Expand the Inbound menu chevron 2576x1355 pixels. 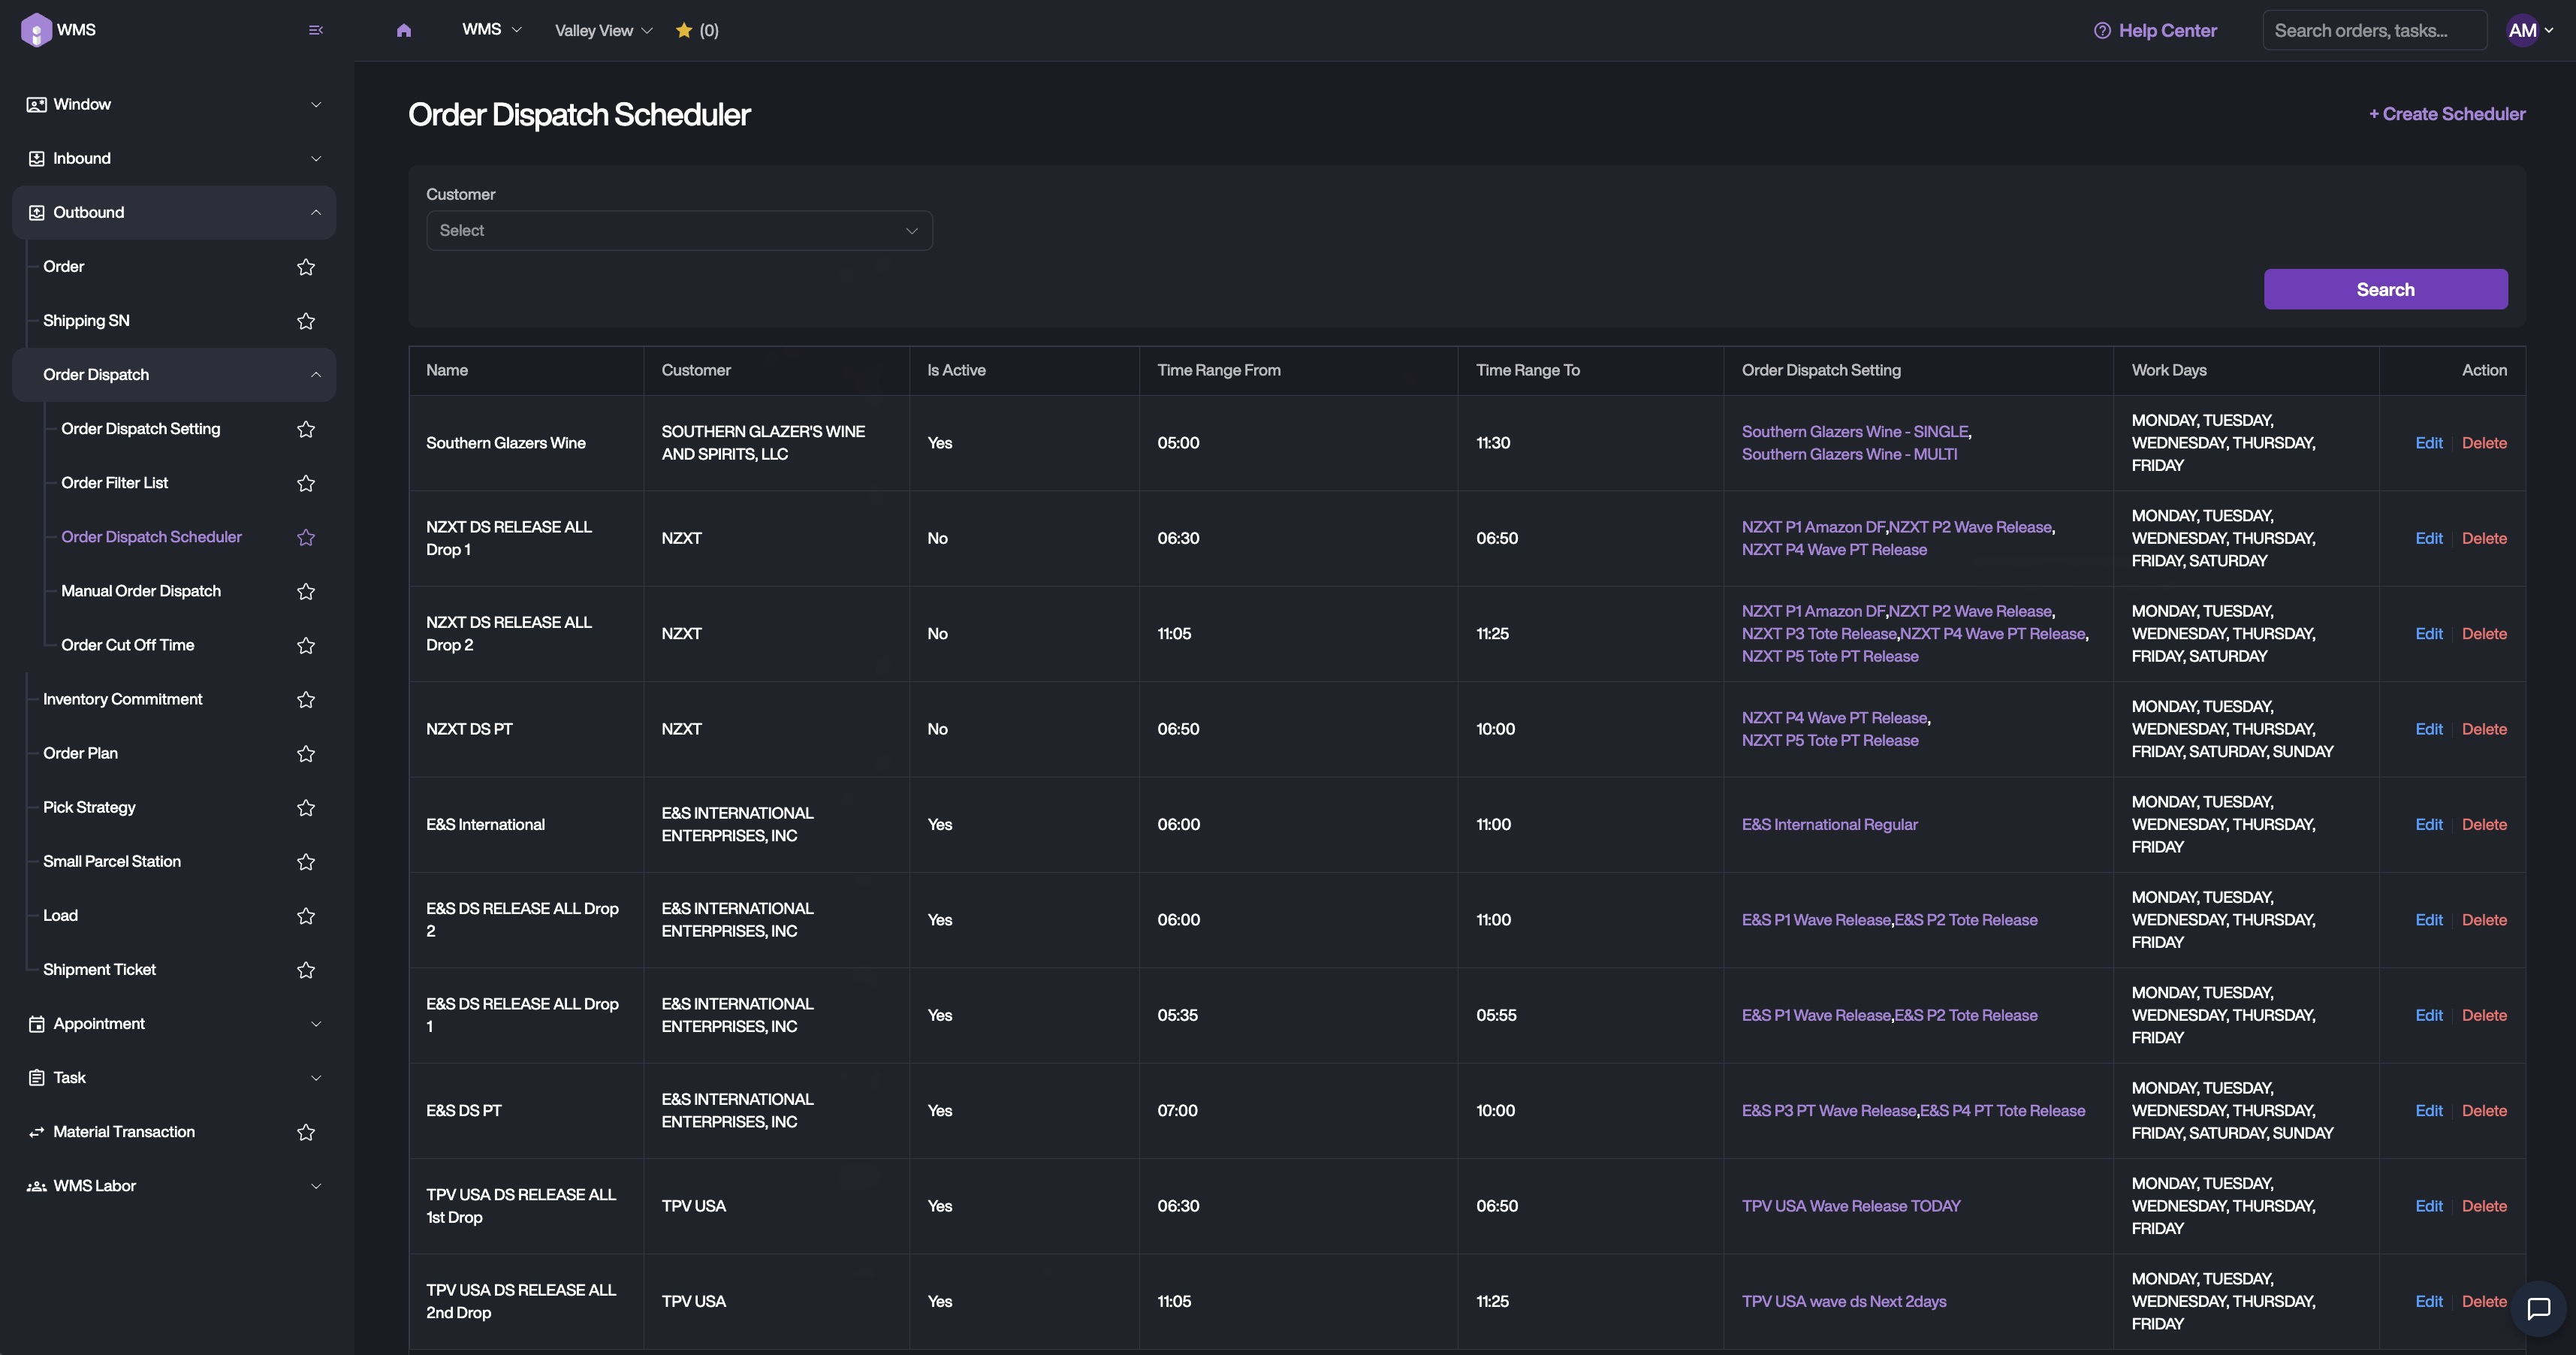click(x=316, y=158)
